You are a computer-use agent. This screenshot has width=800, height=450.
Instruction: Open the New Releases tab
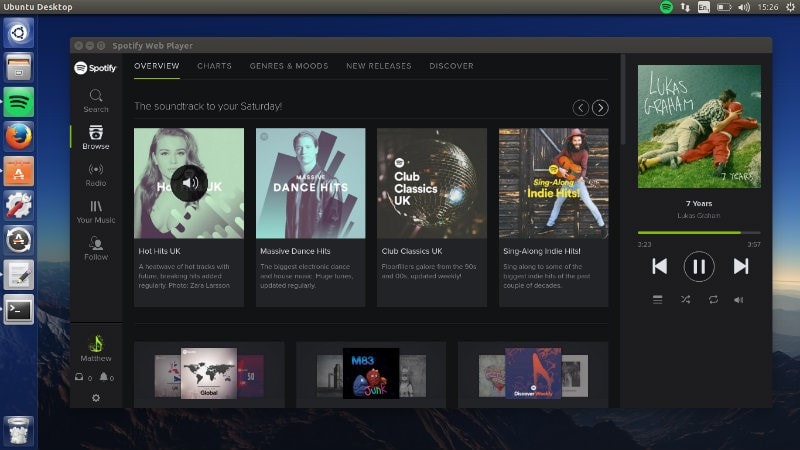[x=379, y=66]
